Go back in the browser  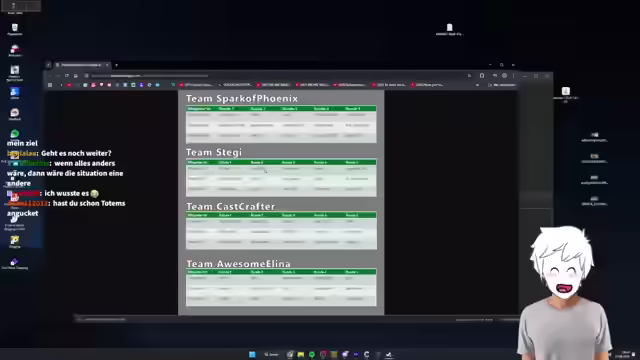50,76
